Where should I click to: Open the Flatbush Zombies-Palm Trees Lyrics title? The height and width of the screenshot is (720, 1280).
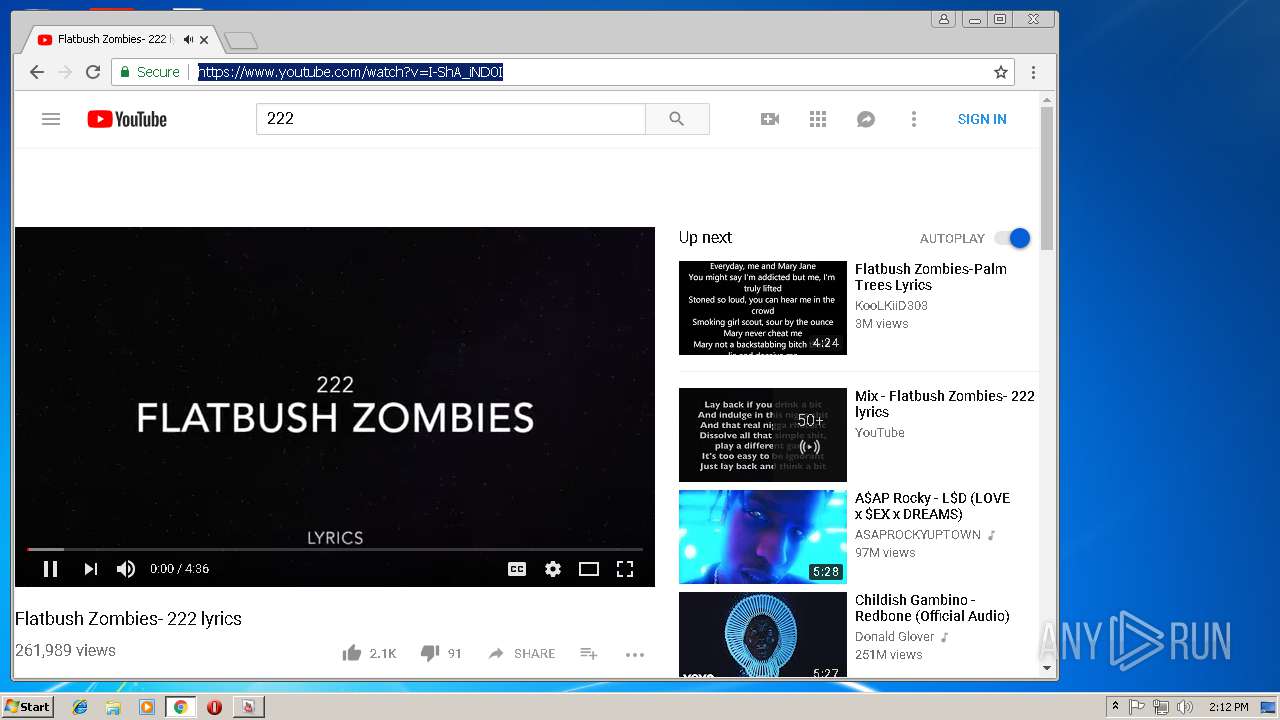coord(931,277)
